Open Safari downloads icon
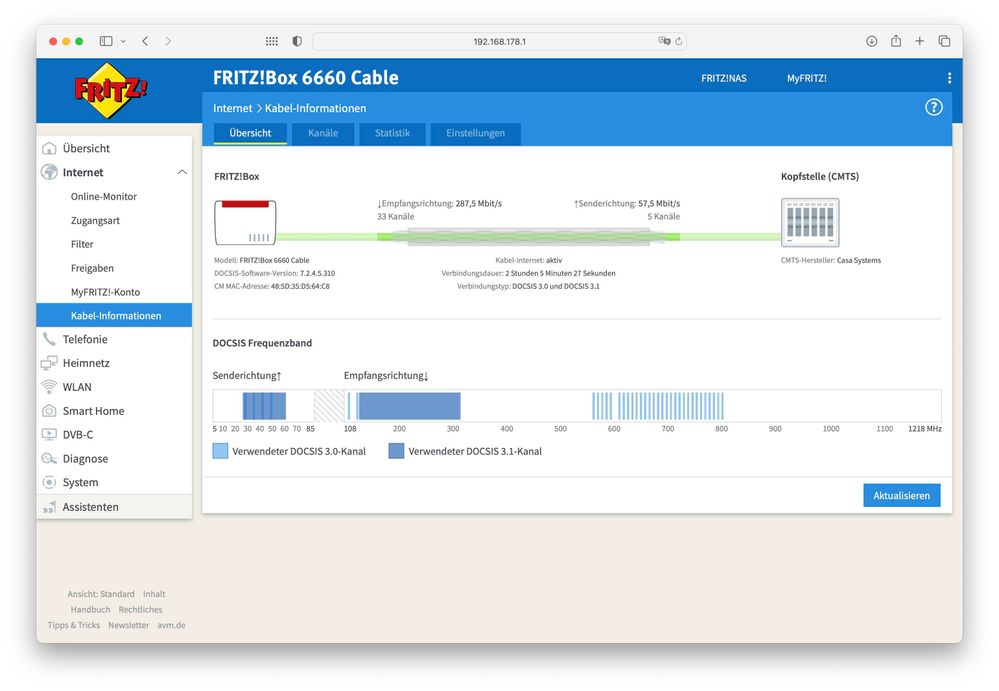 click(872, 41)
